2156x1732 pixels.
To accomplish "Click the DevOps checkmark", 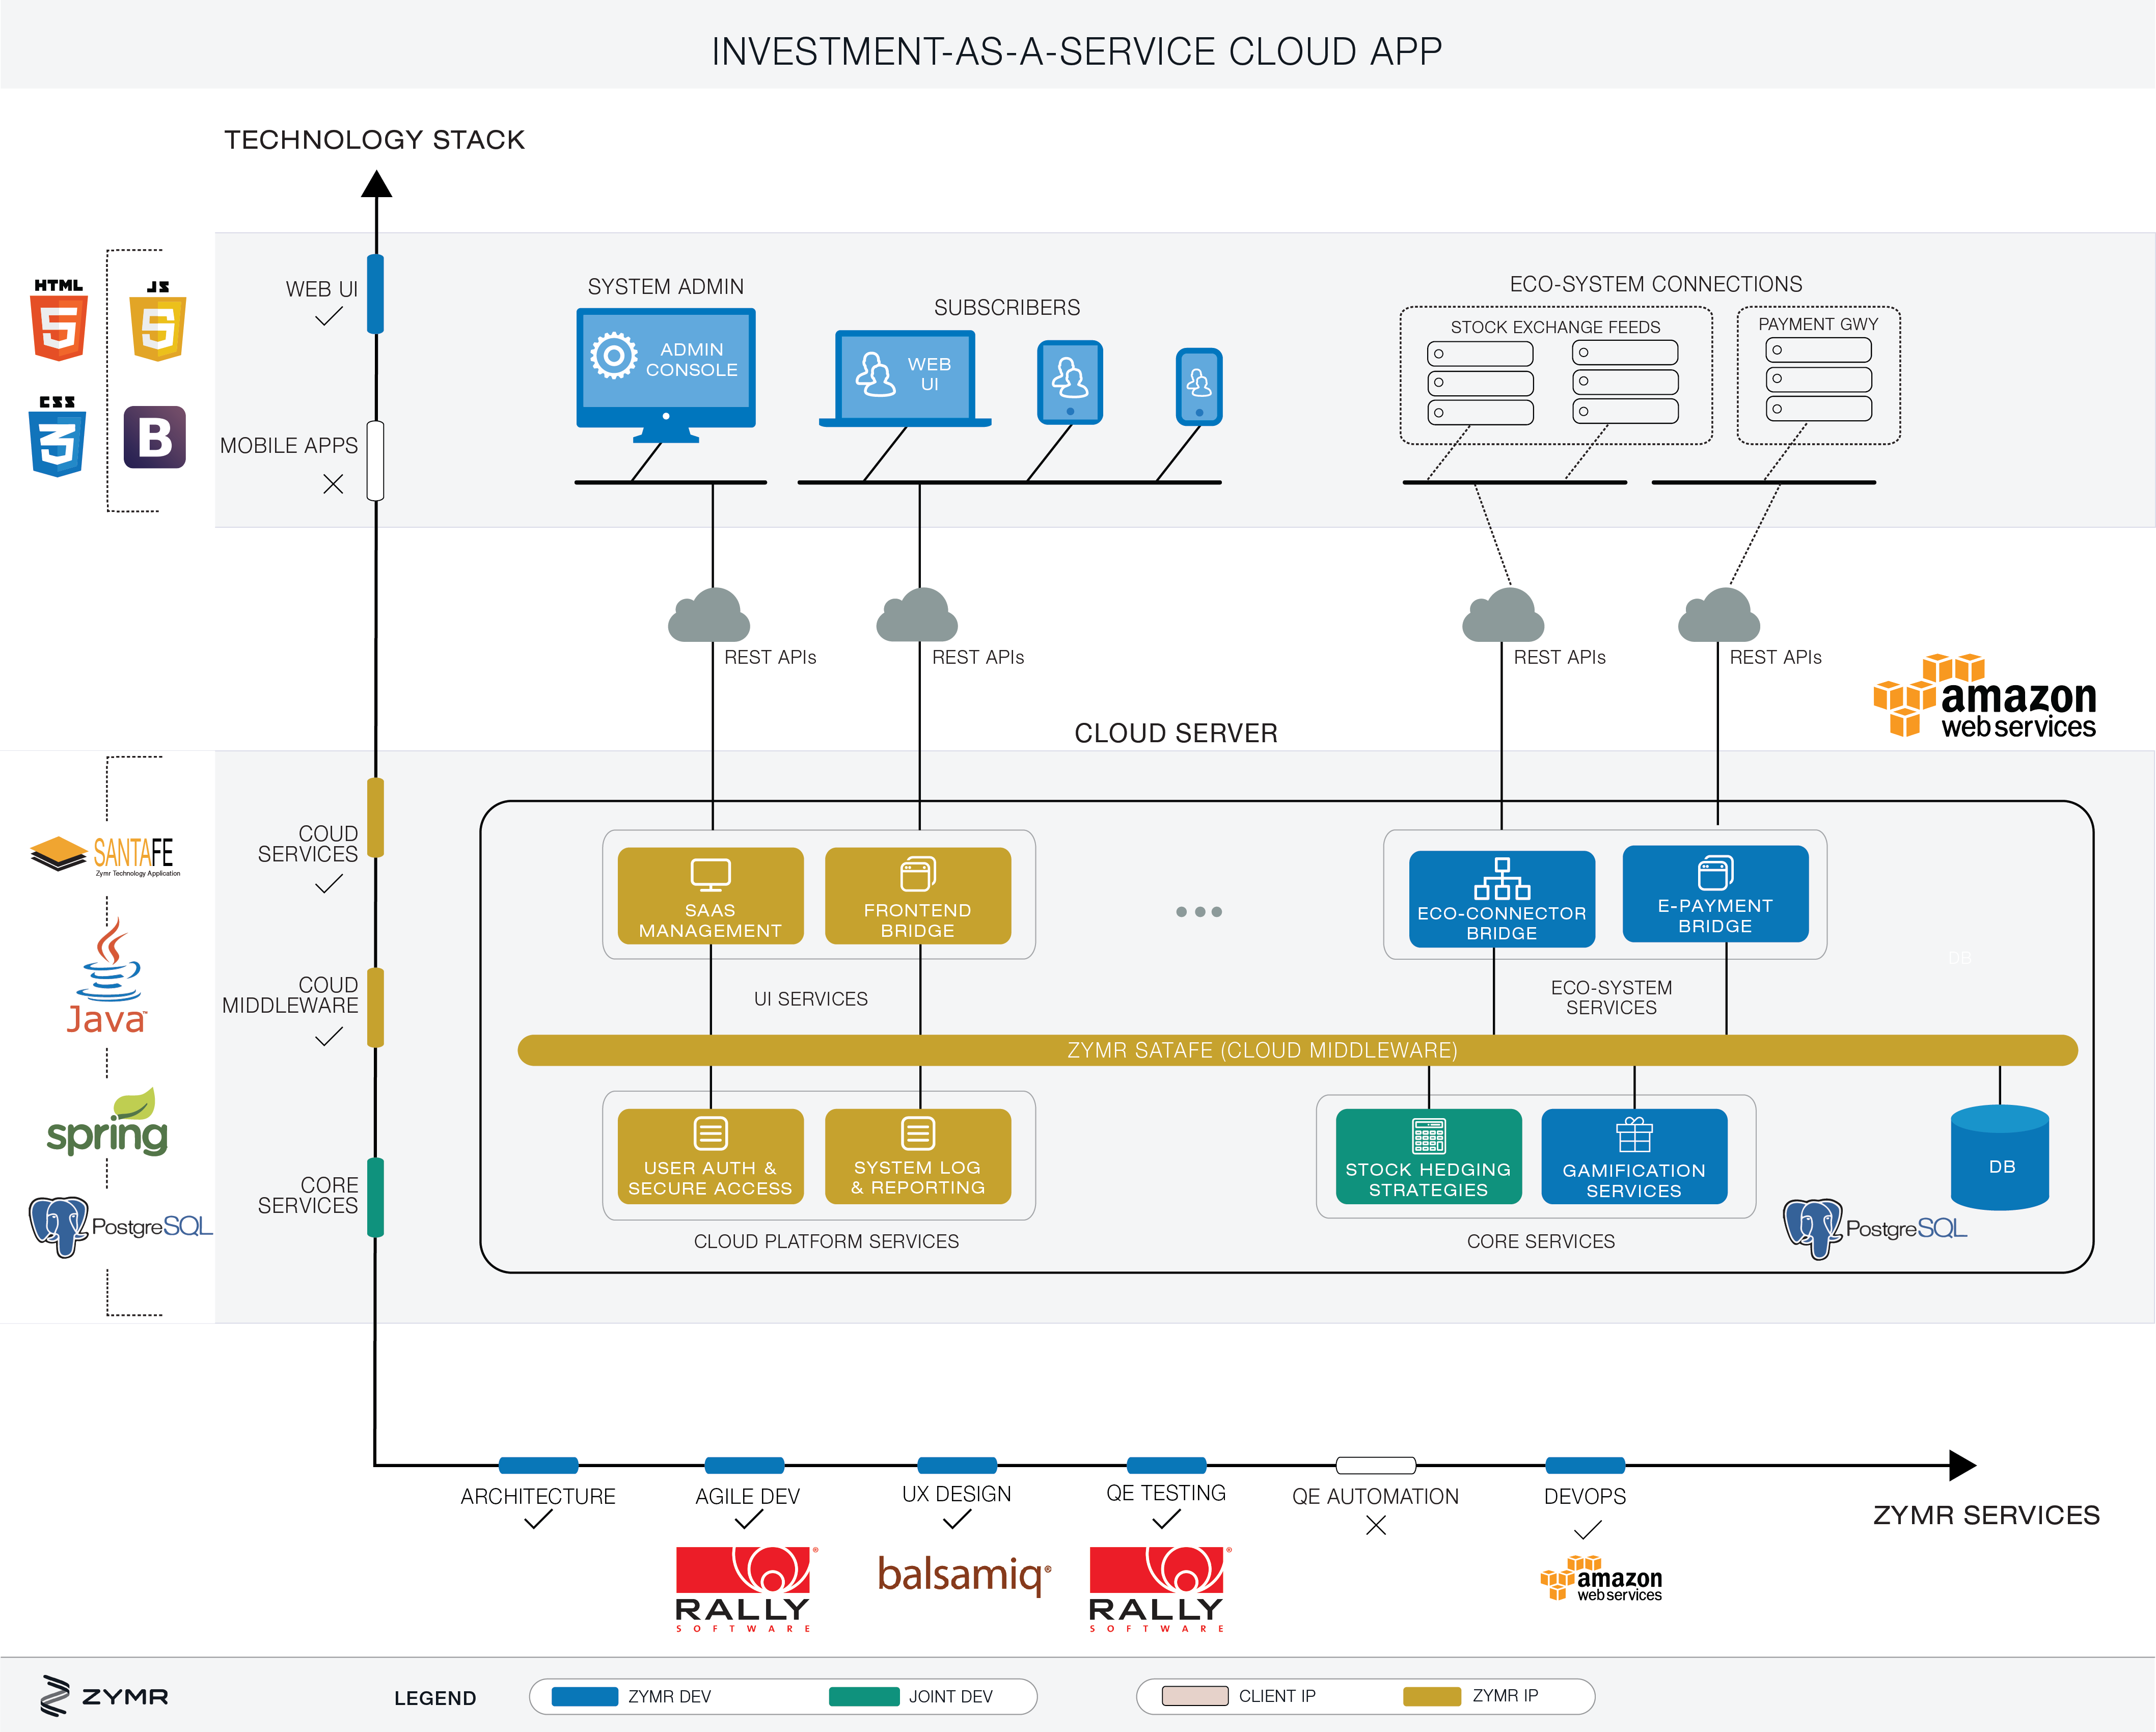I will click(1587, 1530).
